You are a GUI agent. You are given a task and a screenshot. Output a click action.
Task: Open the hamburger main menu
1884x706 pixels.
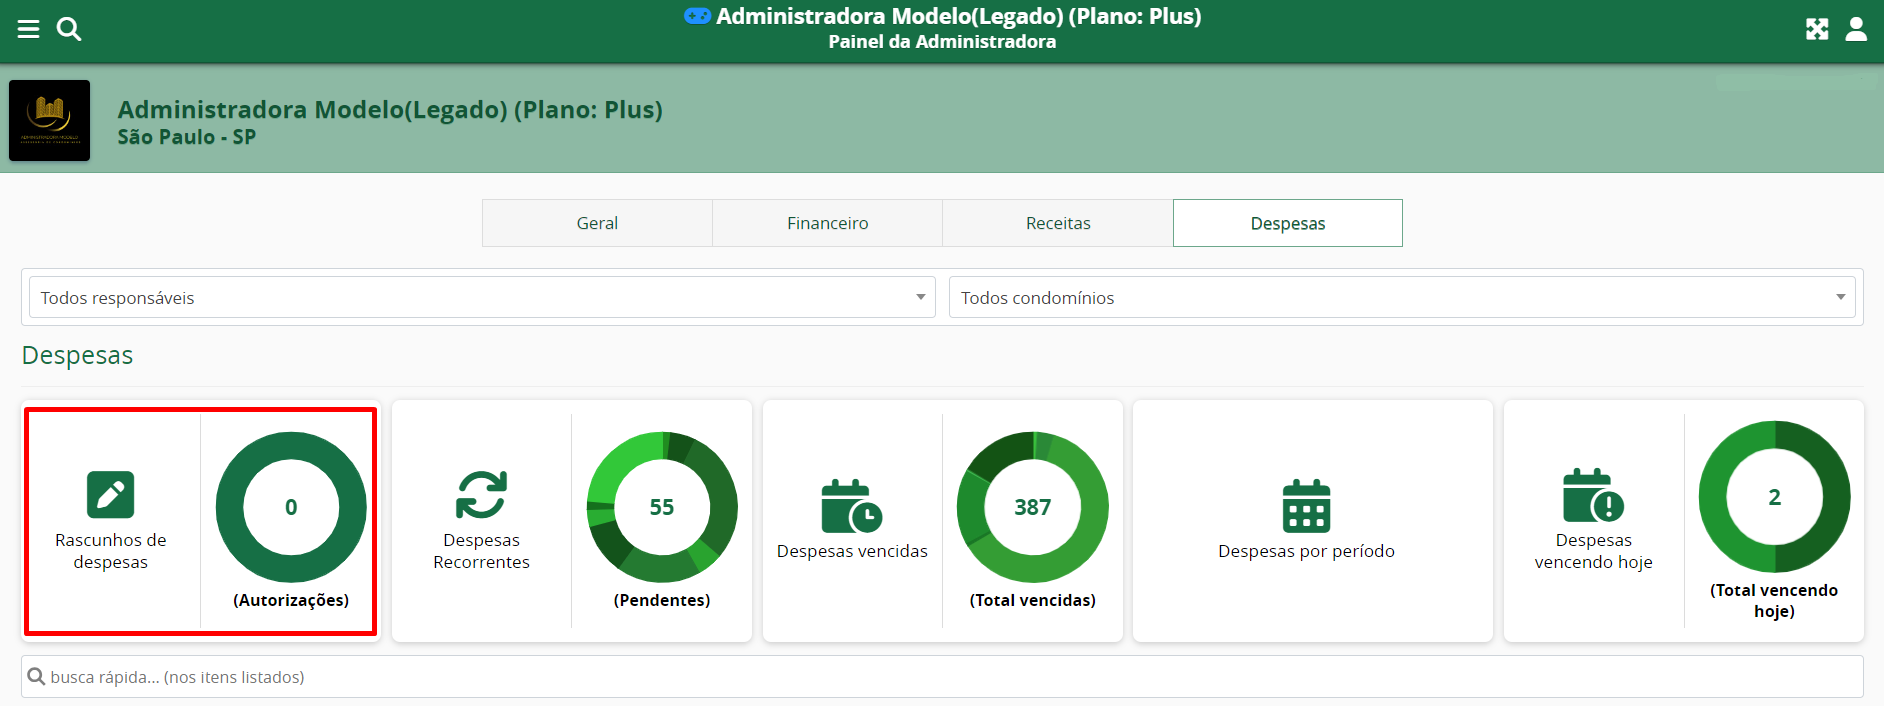[x=28, y=29]
